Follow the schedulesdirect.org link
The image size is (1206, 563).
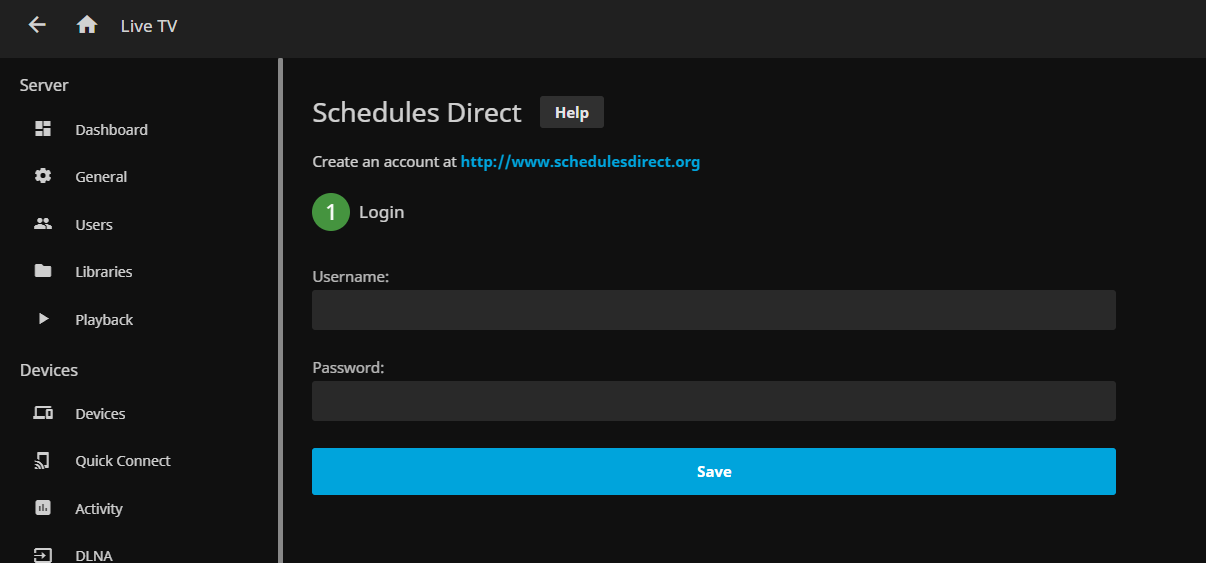[580, 161]
